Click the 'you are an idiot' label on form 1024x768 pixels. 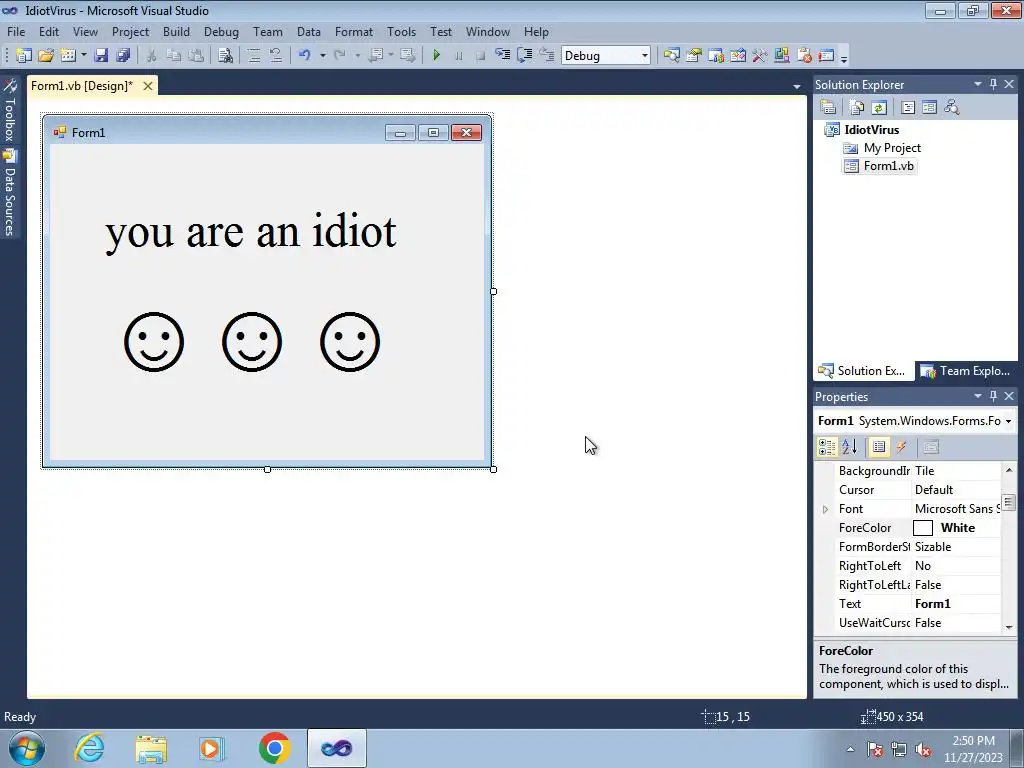(251, 231)
